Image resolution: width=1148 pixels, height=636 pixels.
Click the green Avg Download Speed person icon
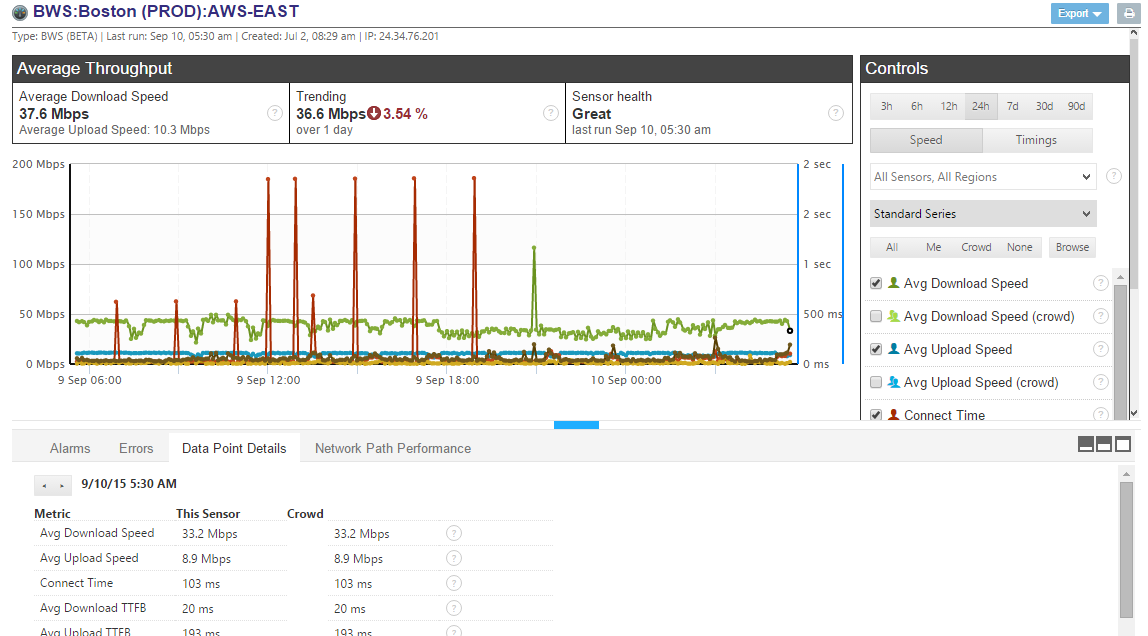(893, 283)
